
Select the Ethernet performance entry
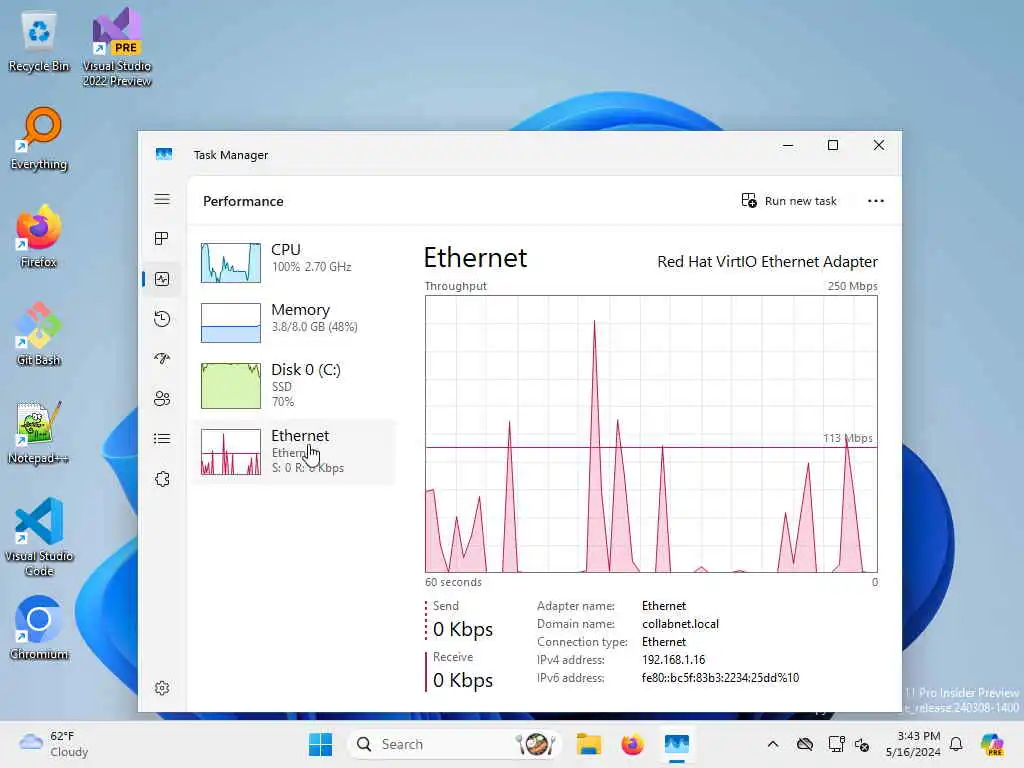point(295,452)
